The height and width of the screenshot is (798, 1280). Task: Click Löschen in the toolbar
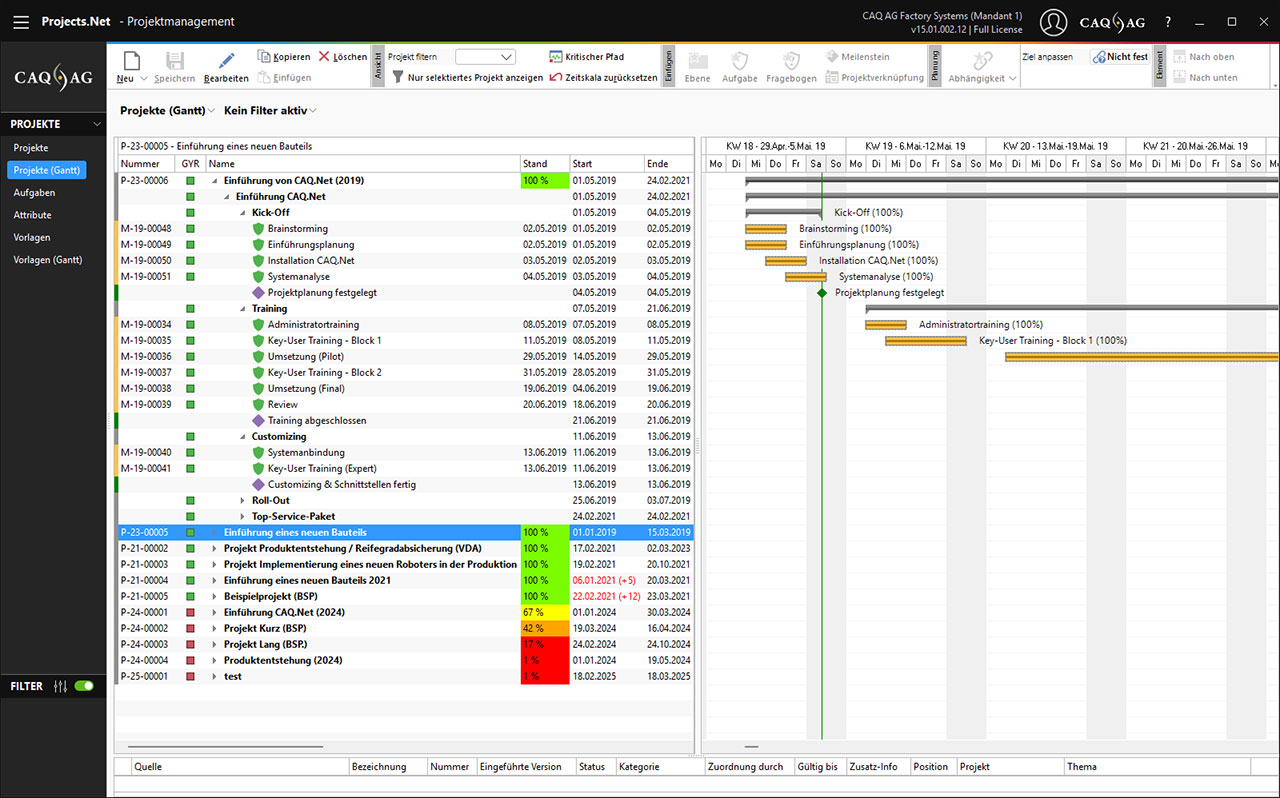pyautogui.click(x=343, y=57)
